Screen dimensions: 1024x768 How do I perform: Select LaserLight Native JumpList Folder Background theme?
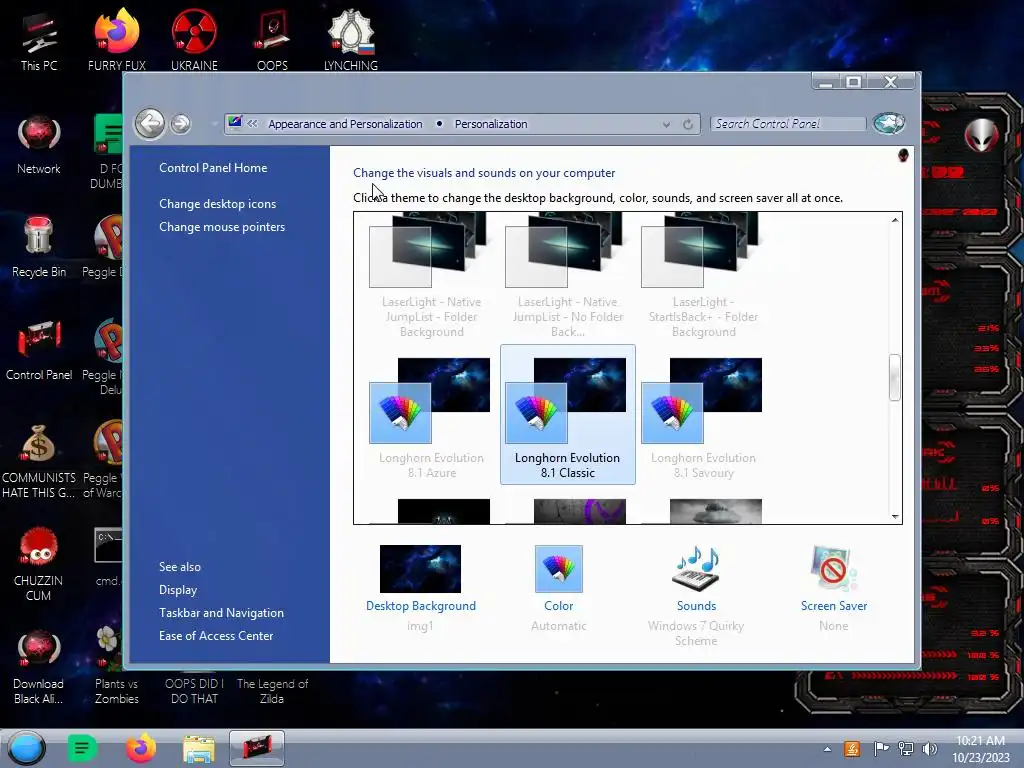[x=432, y=276]
